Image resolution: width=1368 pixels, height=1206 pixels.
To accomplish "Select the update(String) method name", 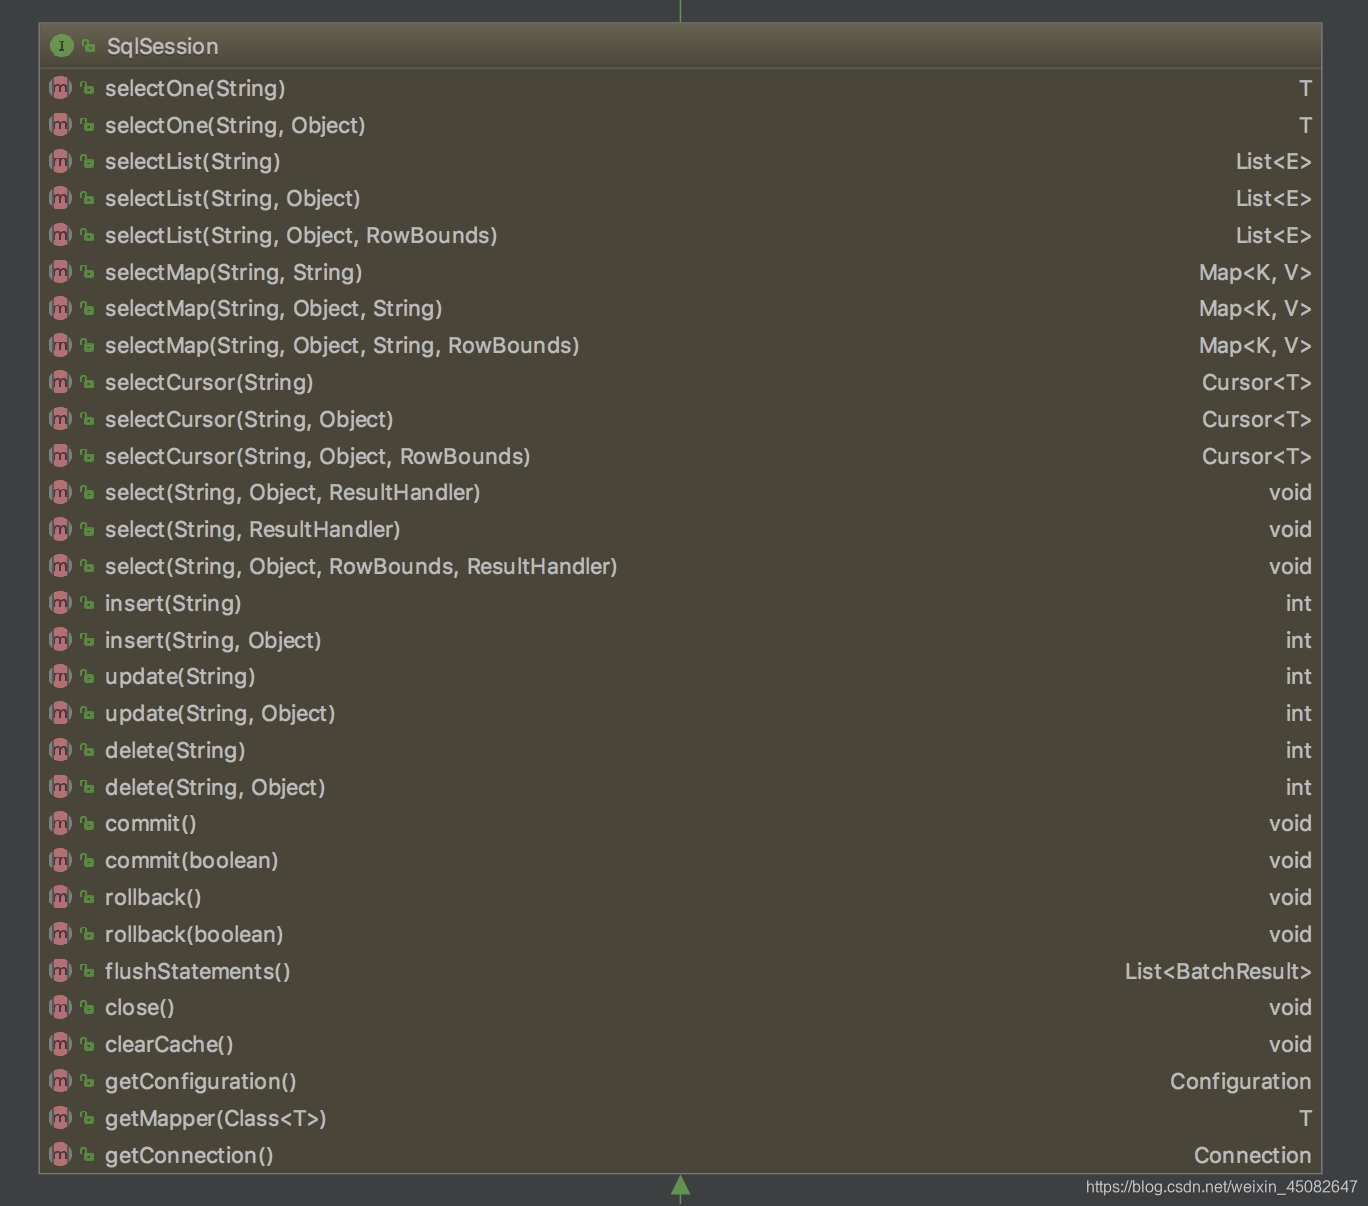I will (x=180, y=676).
